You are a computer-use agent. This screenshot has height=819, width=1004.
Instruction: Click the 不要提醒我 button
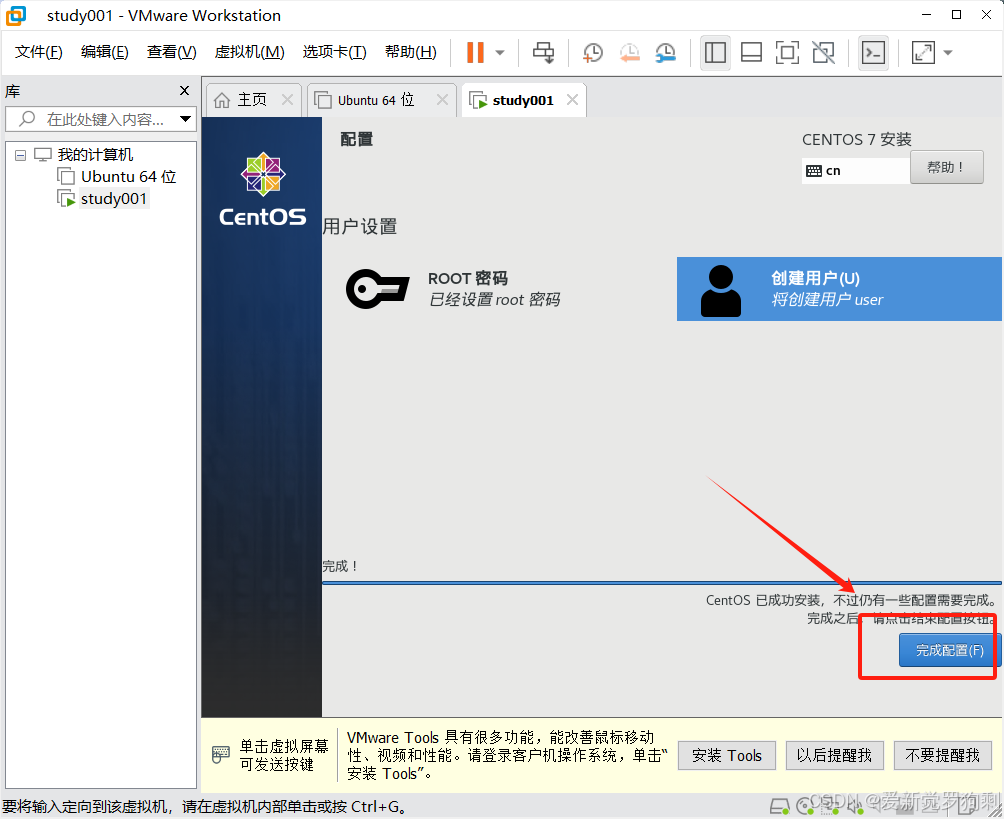[x=943, y=756]
